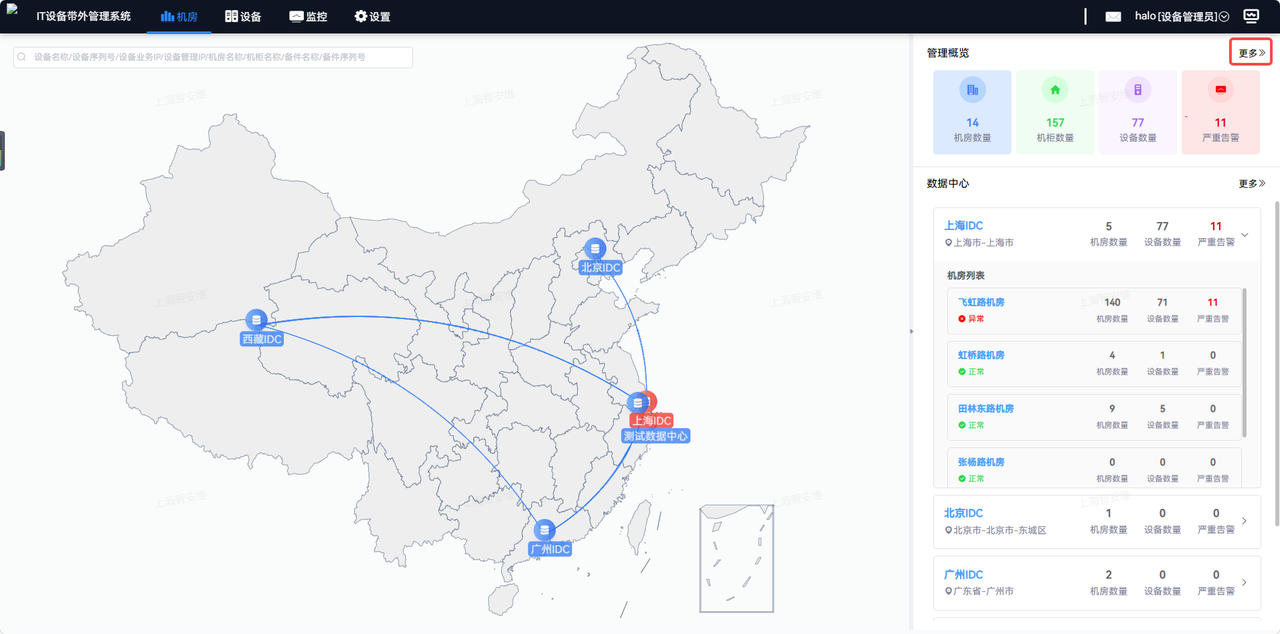Click the 广州IDC title in data center list
1280x634 pixels.
pyautogui.click(x=963, y=575)
